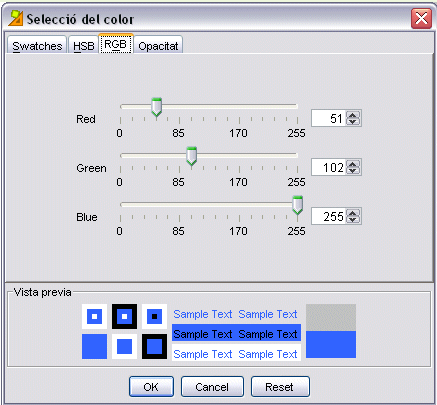This screenshot has width=437, height=405.
Task: Click the Cancel button
Action: coord(212,387)
